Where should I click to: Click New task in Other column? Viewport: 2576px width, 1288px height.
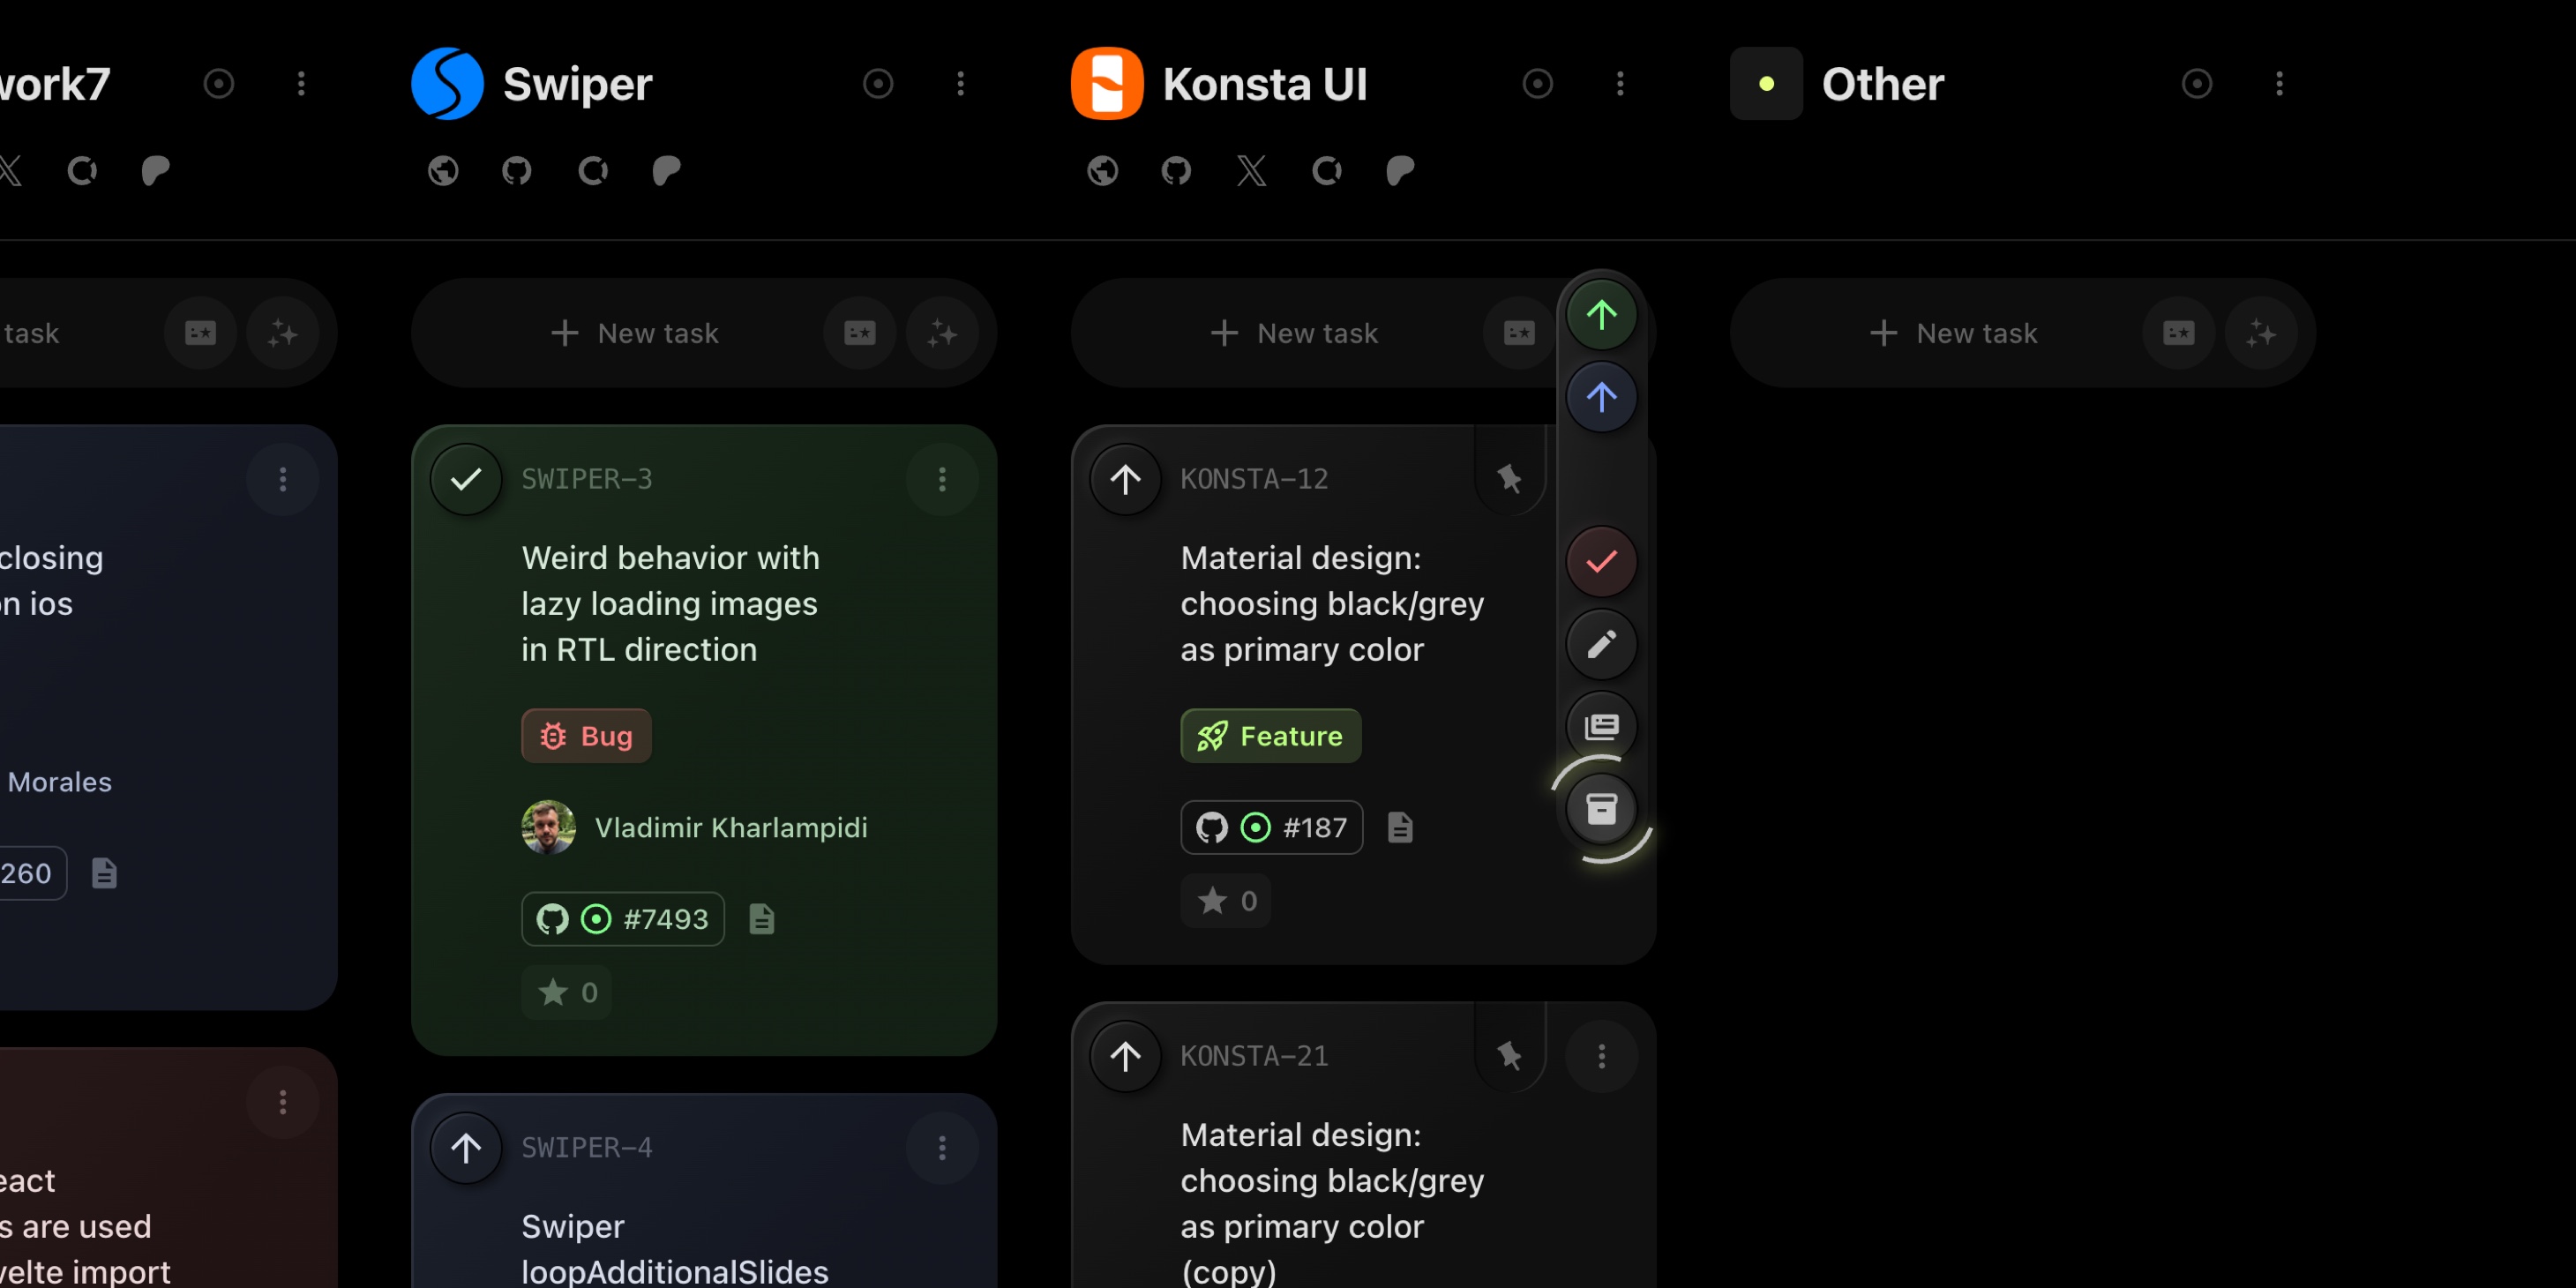(1953, 333)
